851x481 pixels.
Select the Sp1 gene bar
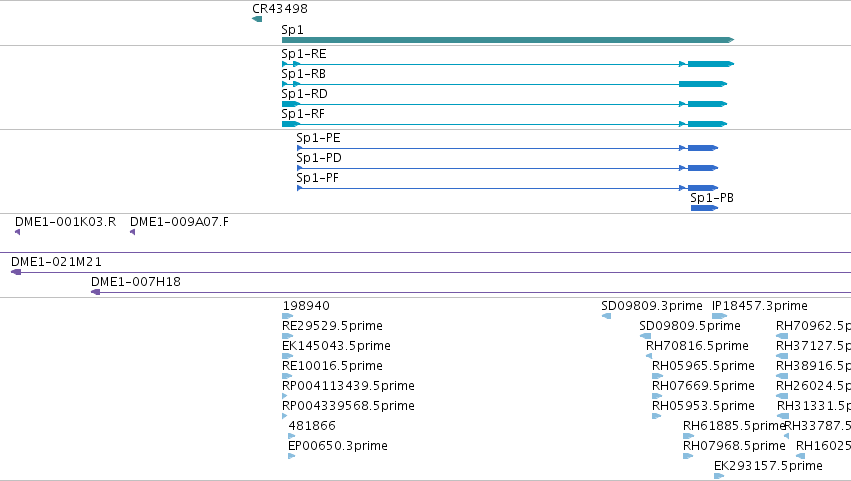tap(508, 40)
